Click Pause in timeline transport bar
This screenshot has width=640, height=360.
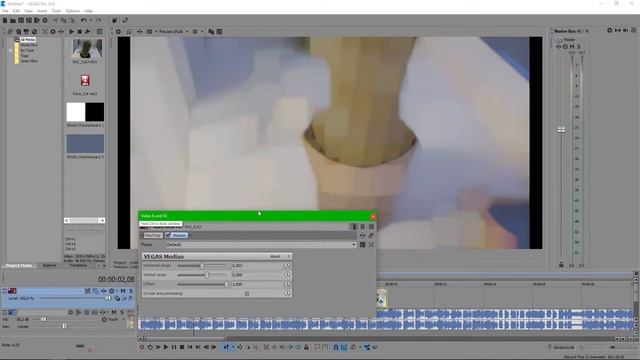tap(174, 347)
